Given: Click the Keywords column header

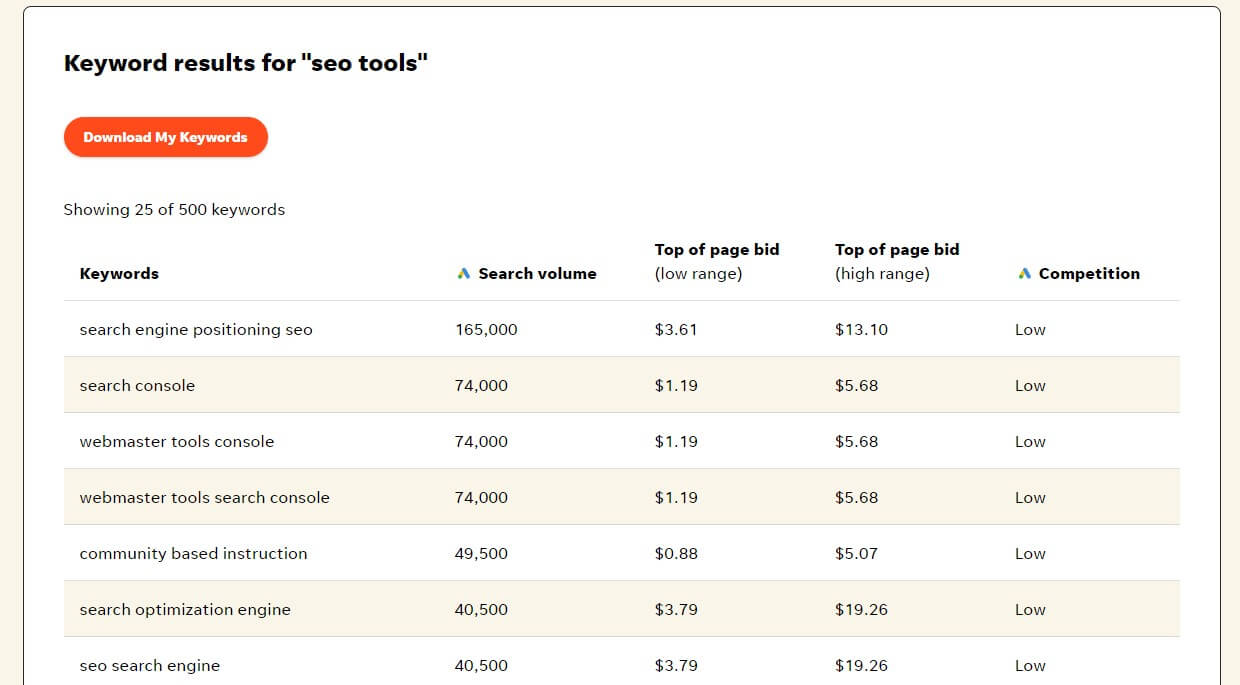Looking at the screenshot, I should pos(119,273).
